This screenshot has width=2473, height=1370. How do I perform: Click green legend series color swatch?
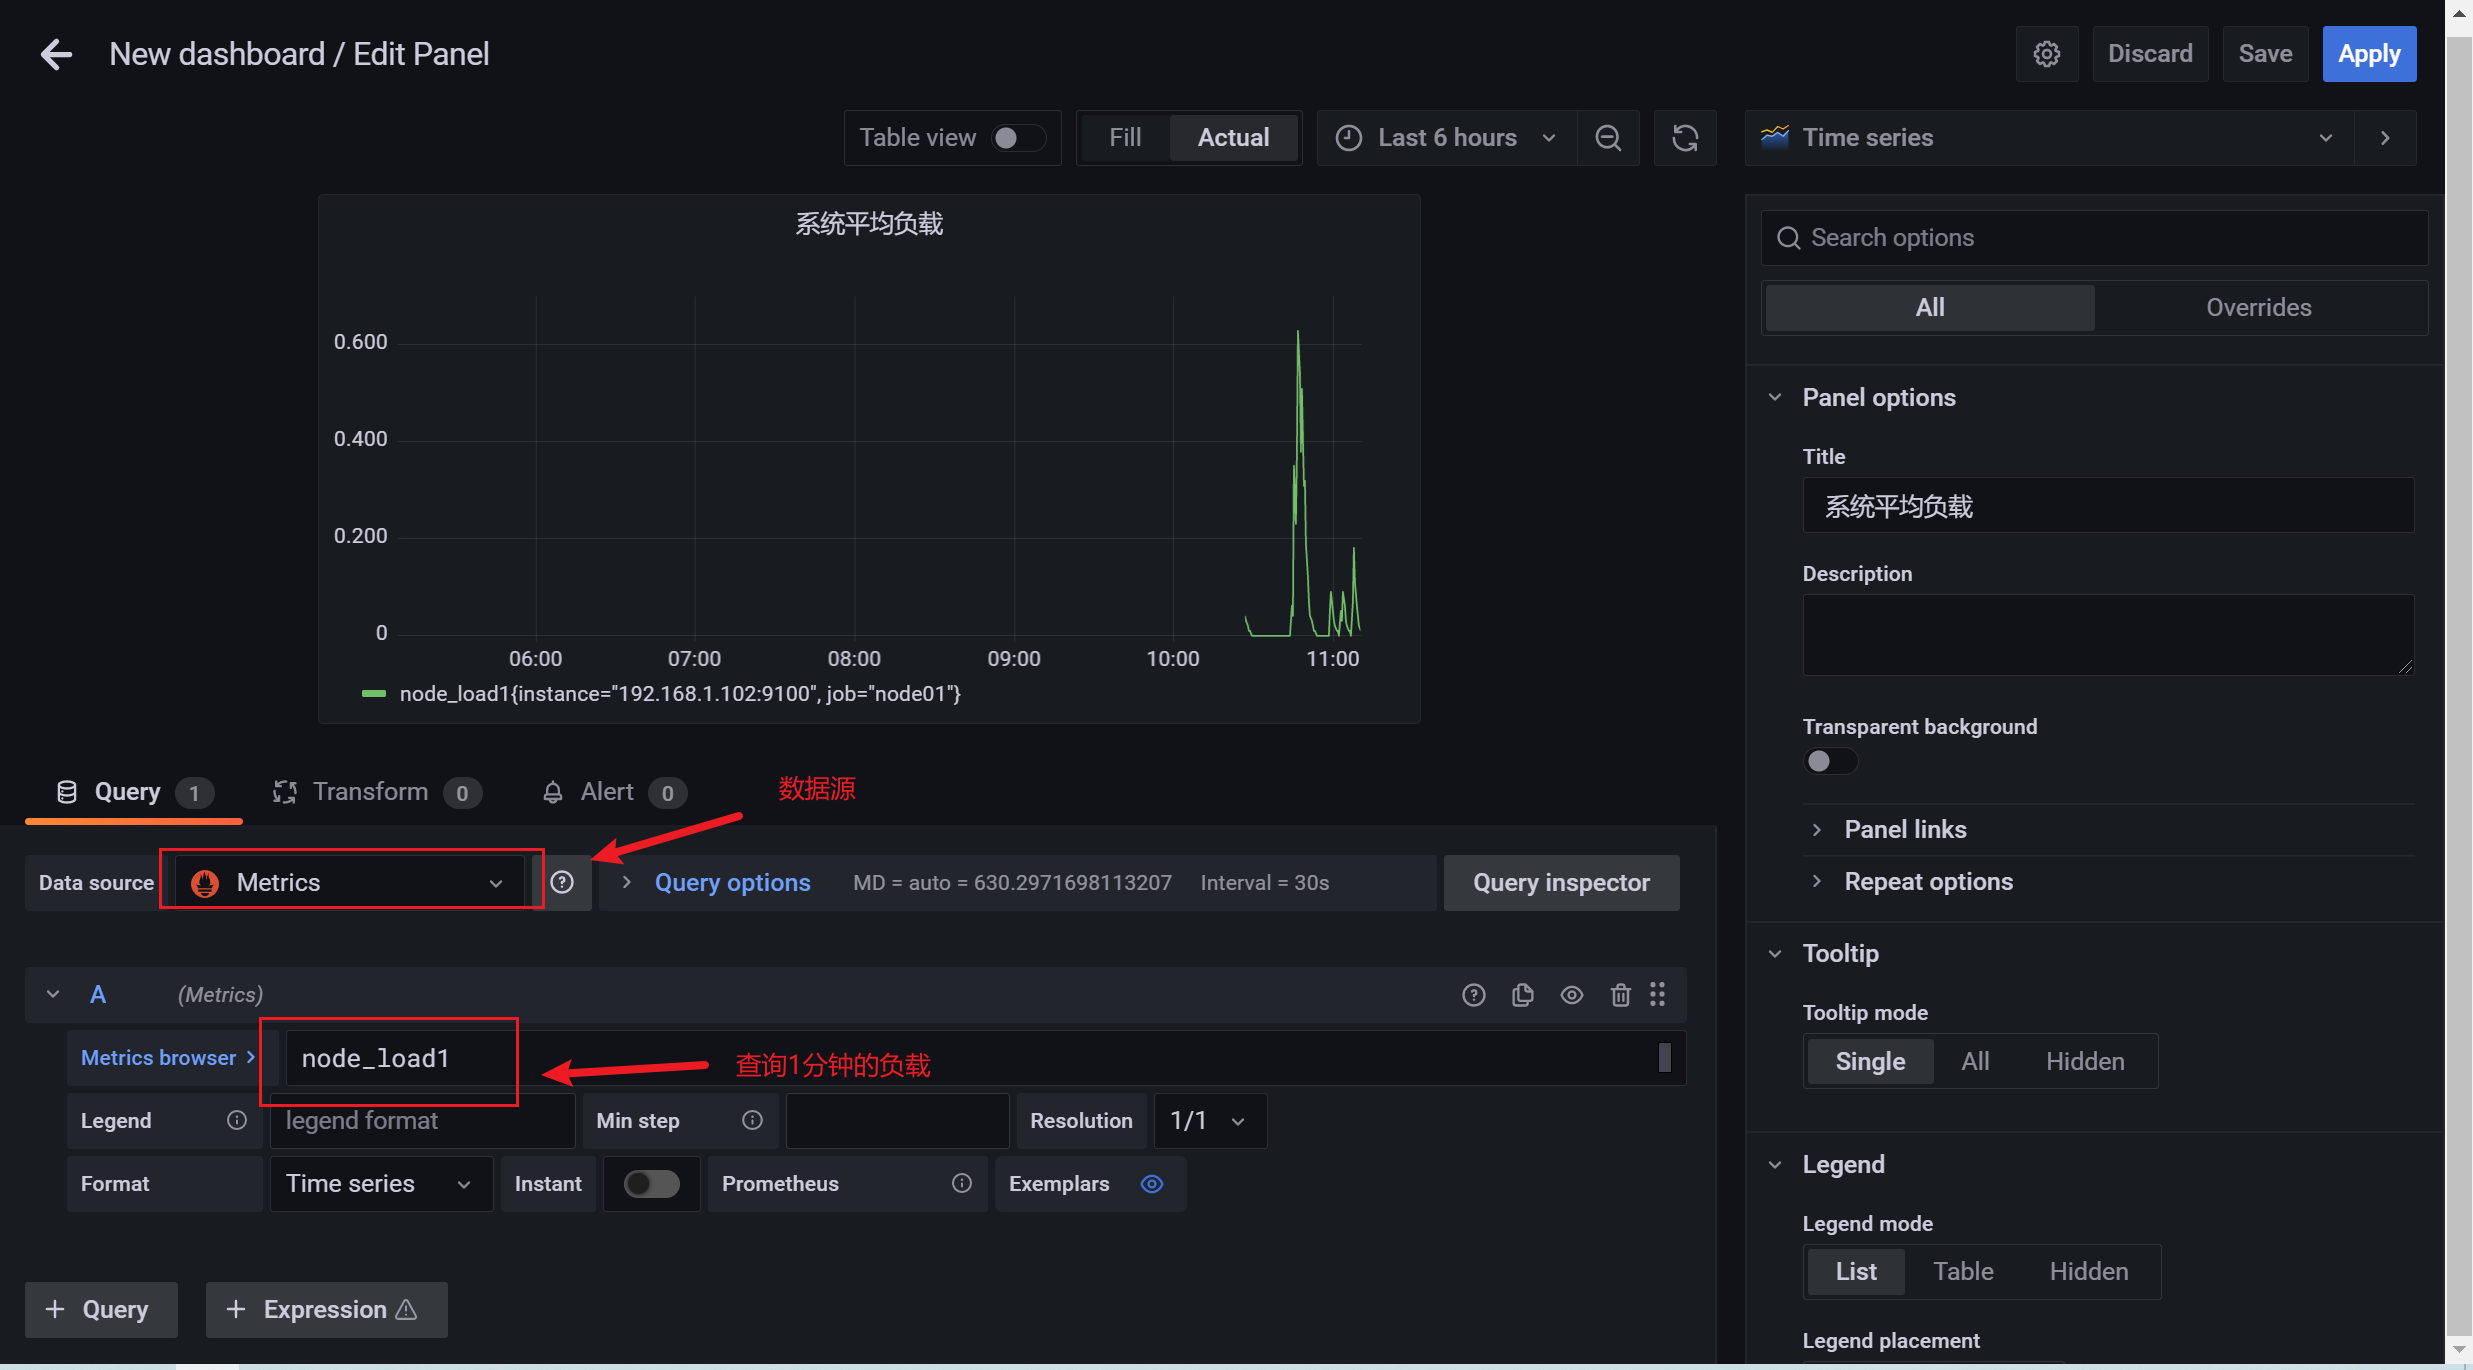pos(374,694)
